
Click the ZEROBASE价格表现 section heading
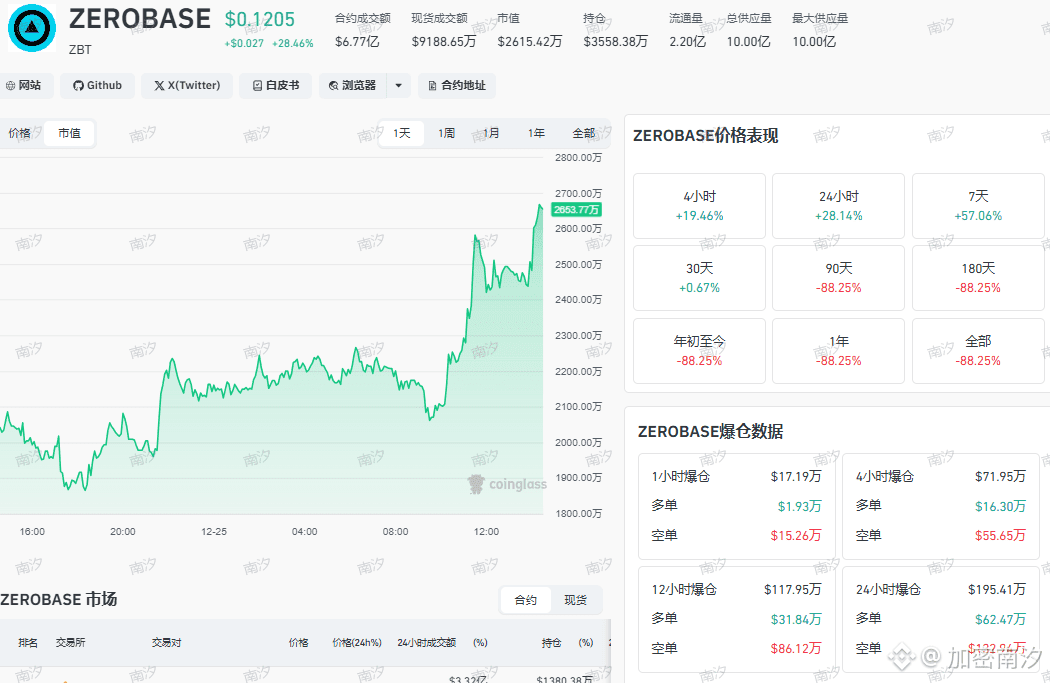pos(705,136)
